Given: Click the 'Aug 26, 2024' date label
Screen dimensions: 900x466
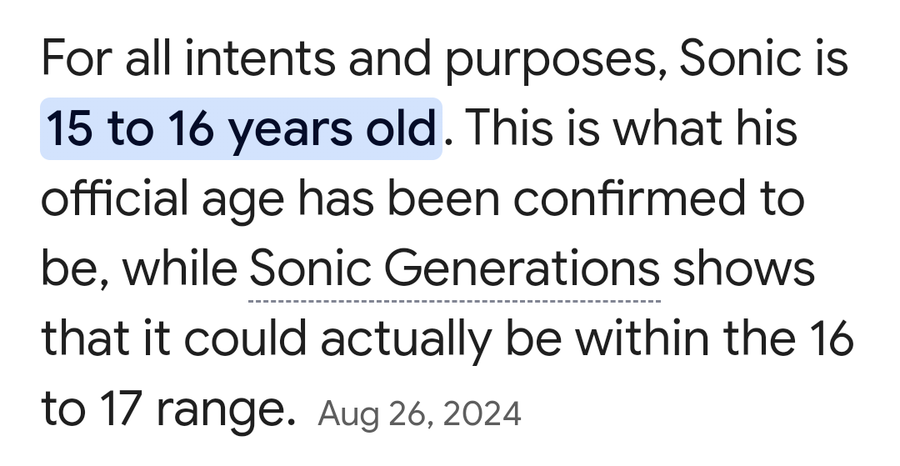Looking at the screenshot, I should 419,414.
